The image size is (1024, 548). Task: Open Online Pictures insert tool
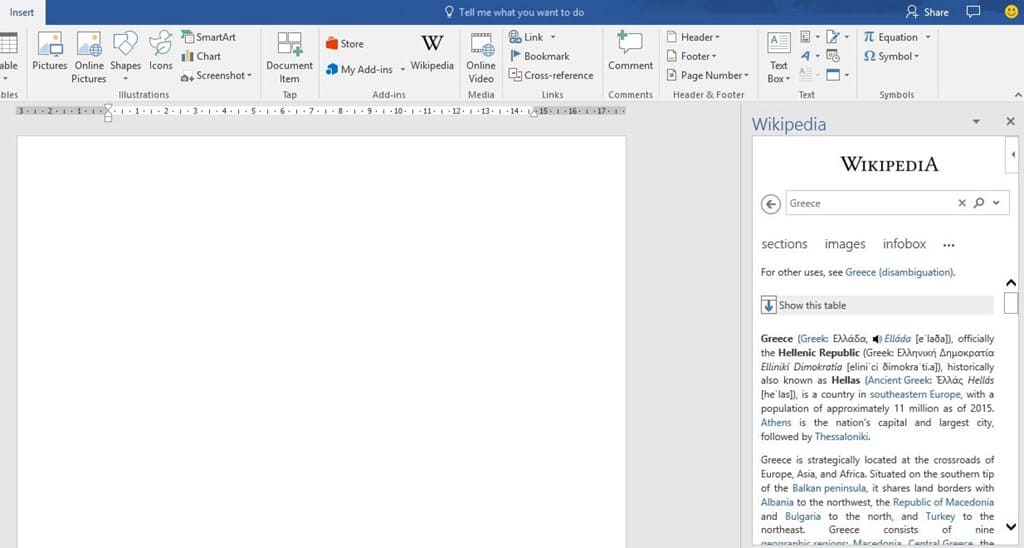pos(89,57)
